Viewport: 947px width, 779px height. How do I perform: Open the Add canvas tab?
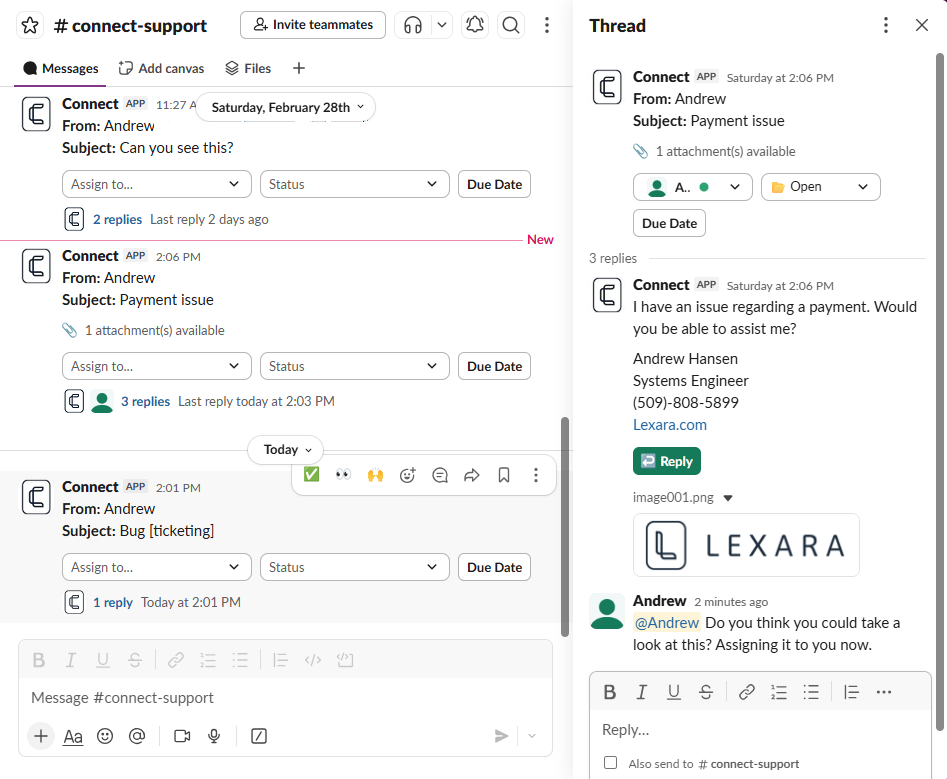click(x=161, y=68)
